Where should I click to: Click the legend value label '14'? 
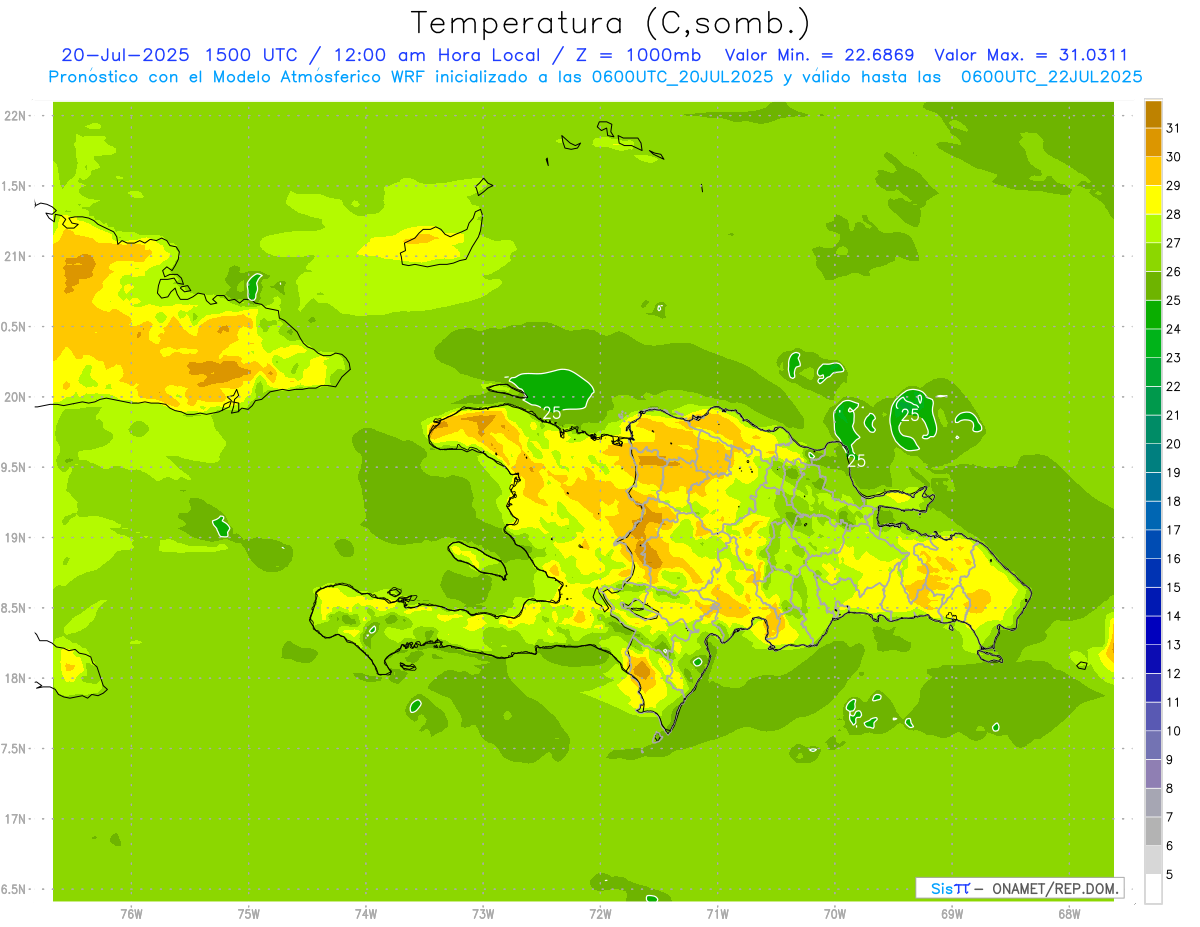pyautogui.click(x=1174, y=616)
